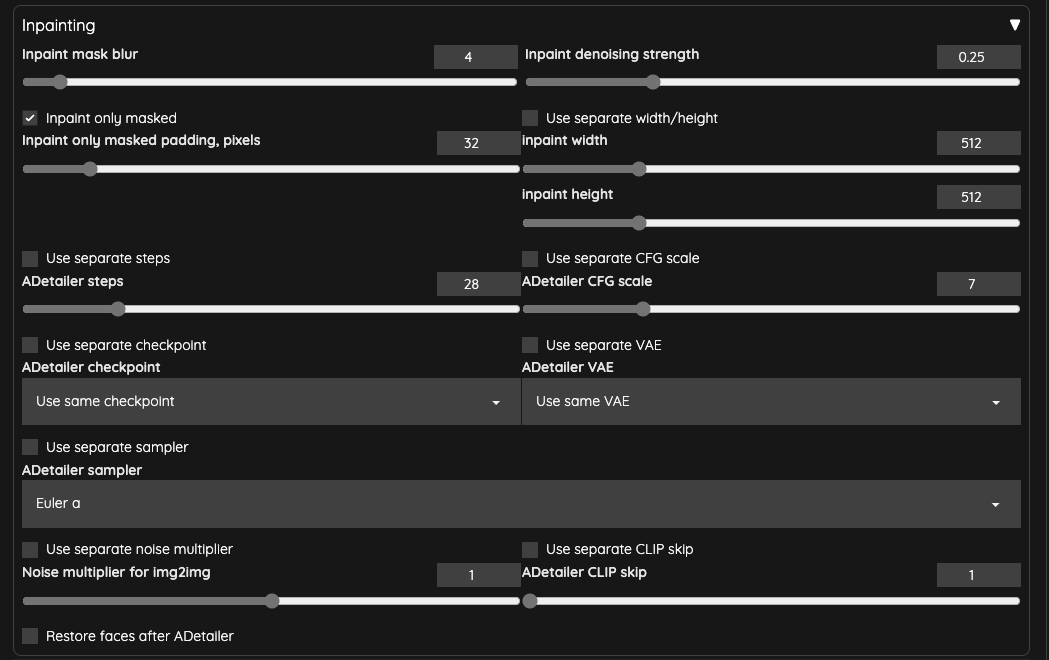Enable Use separate checkpoint
Image resolution: width=1049 pixels, height=660 pixels.
coord(30,344)
